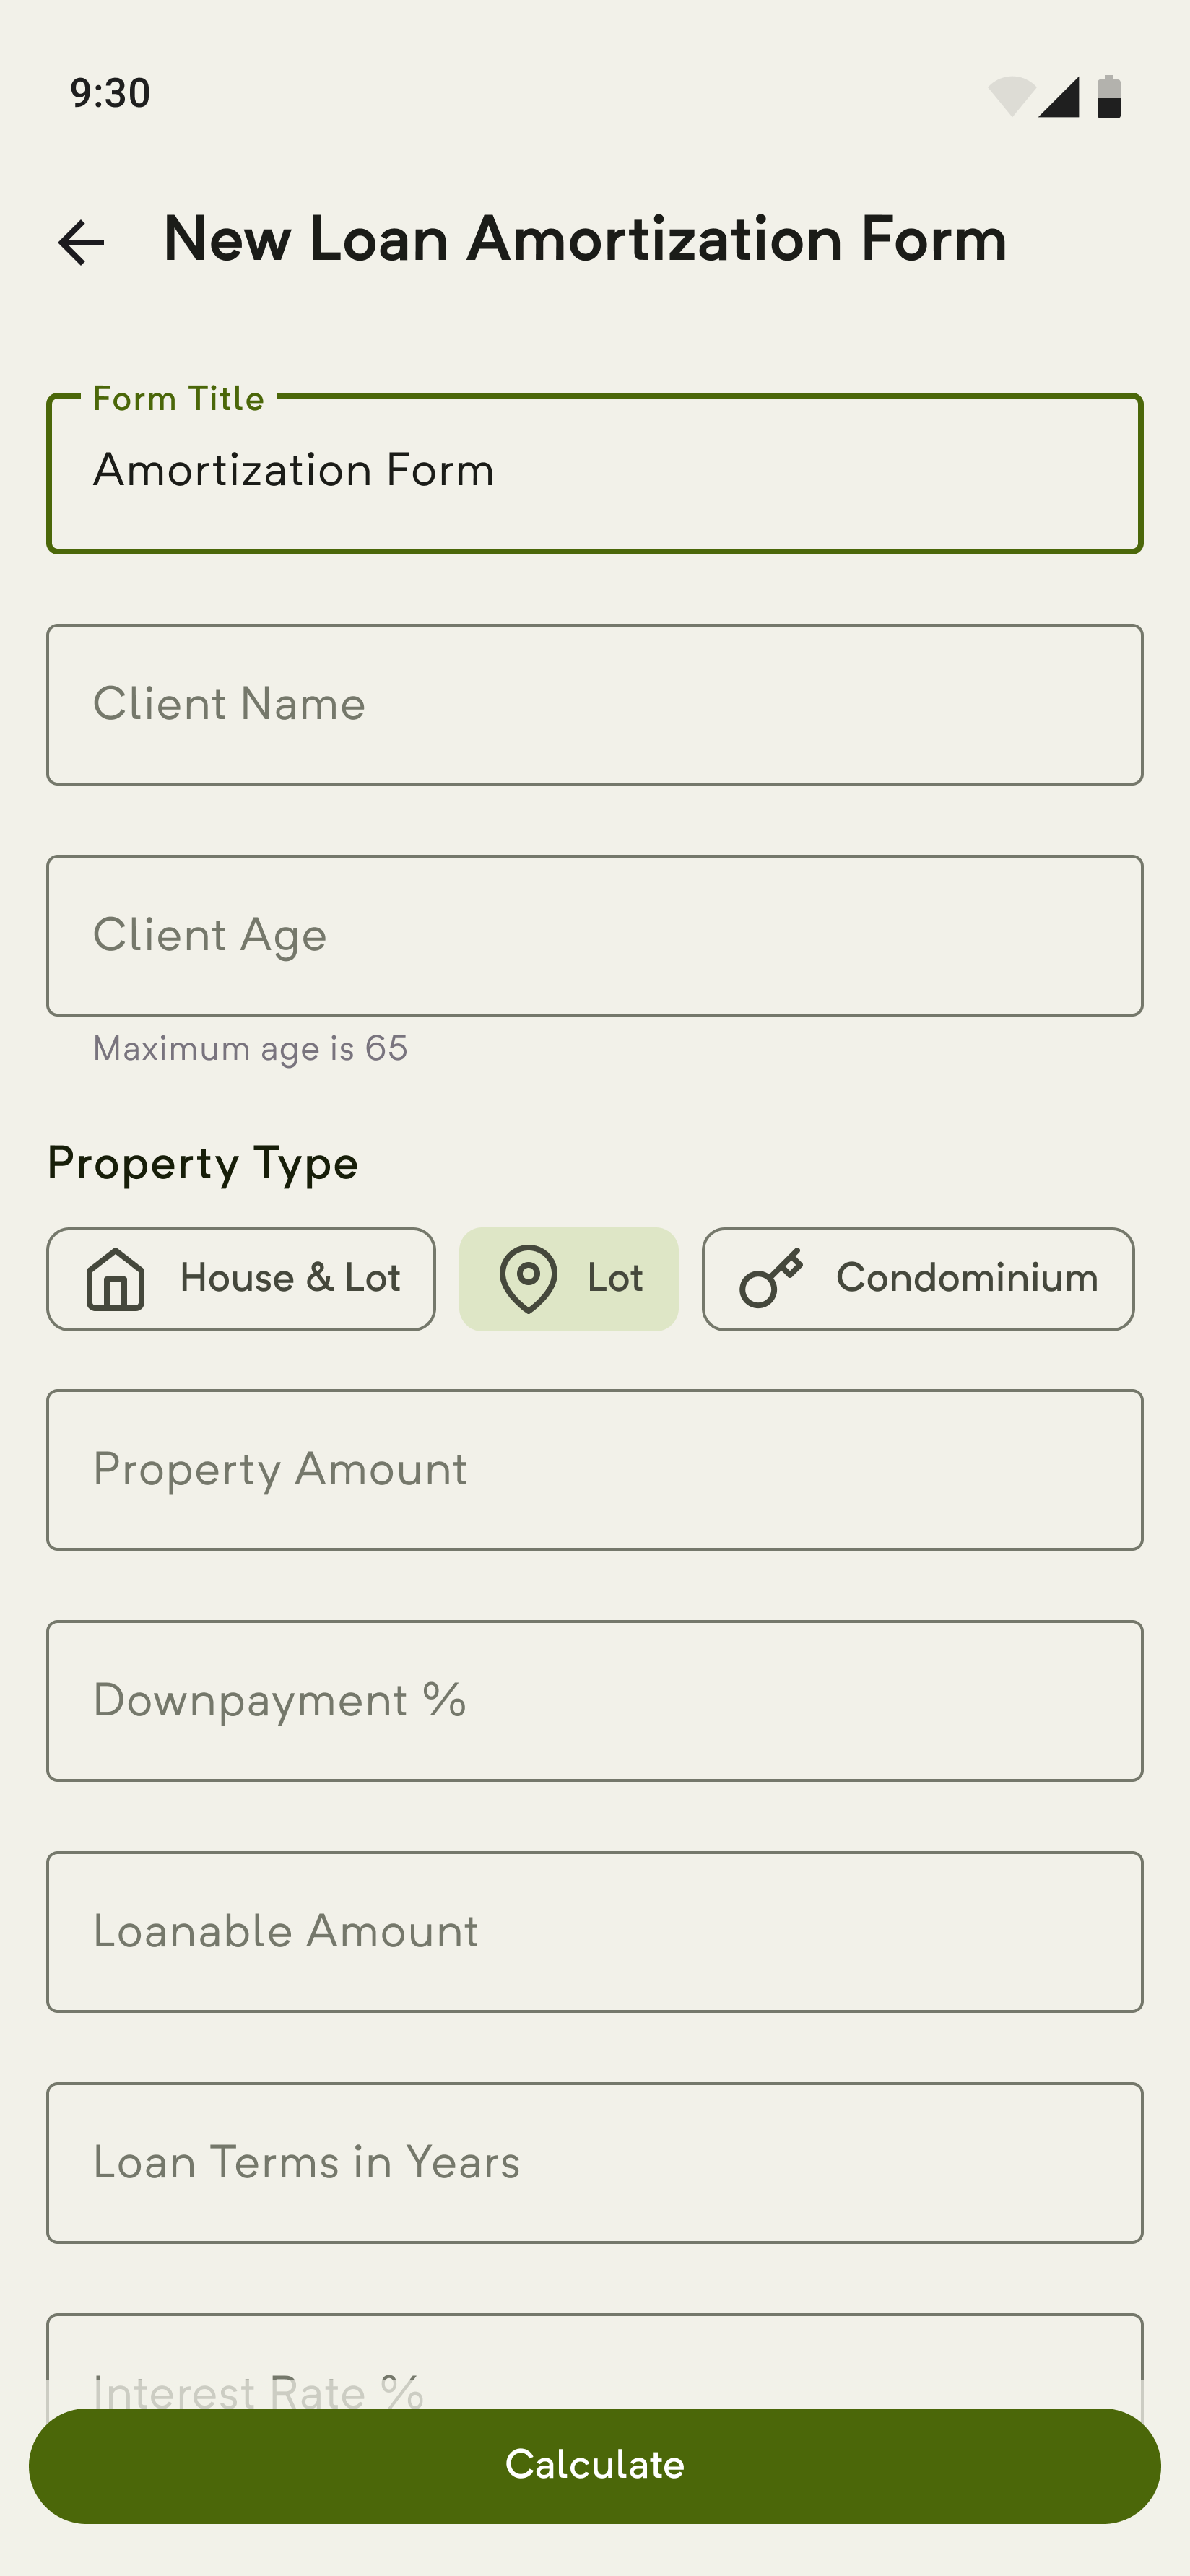Screen dimensions: 1190x2576
Task: Enter the Client Age field
Action: [595, 935]
